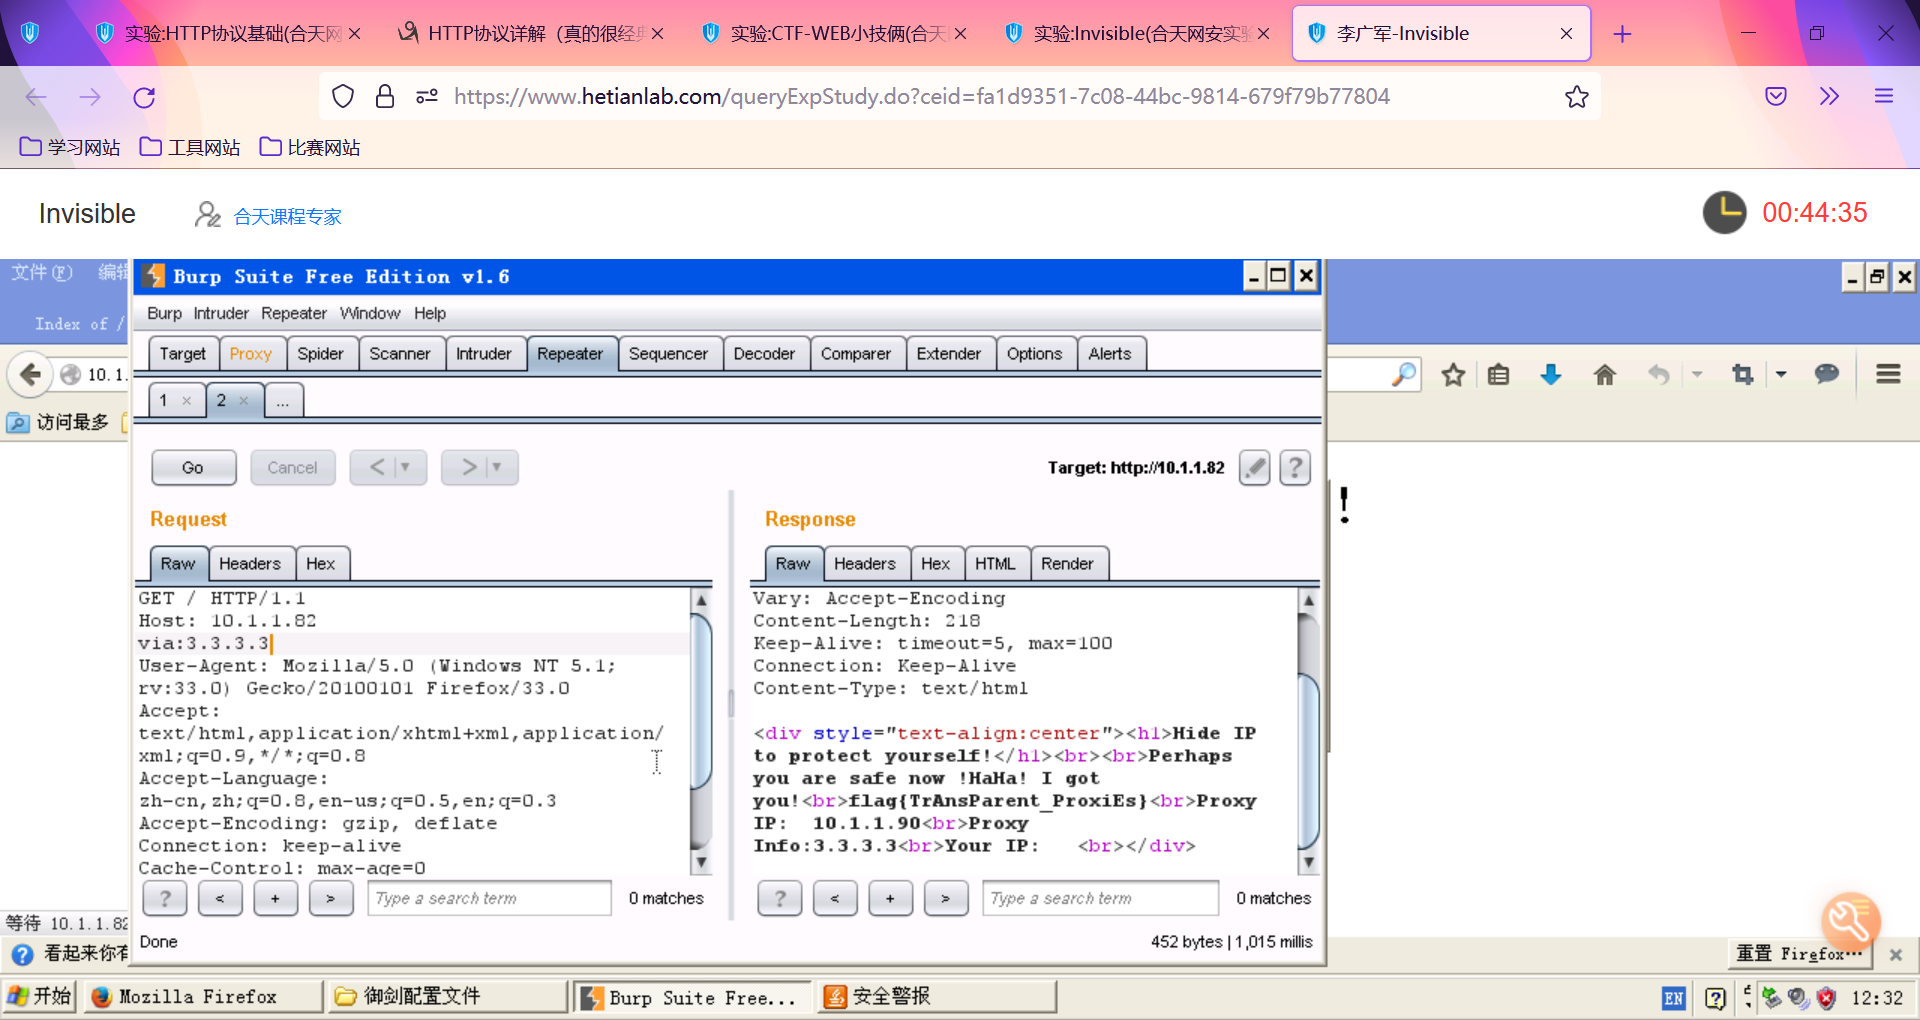This screenshot has height=1020, width=1920.
Task: Open dropdown arrow next to crop icon
Action: point(1781,374)
